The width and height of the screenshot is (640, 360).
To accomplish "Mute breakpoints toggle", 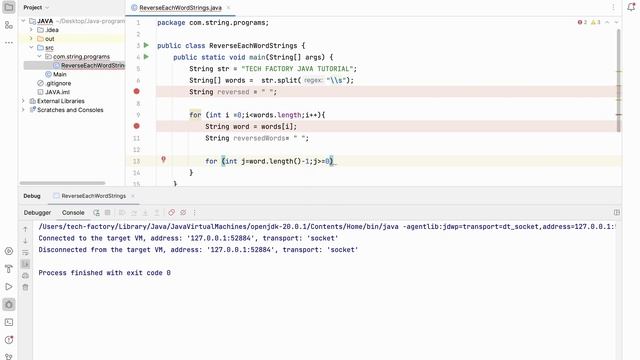I will (183, 213).
